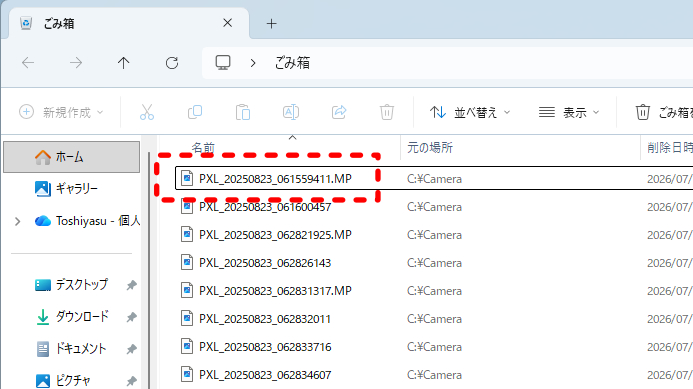Select file PXL_20250823_062834607

click(x=265, y=375)
